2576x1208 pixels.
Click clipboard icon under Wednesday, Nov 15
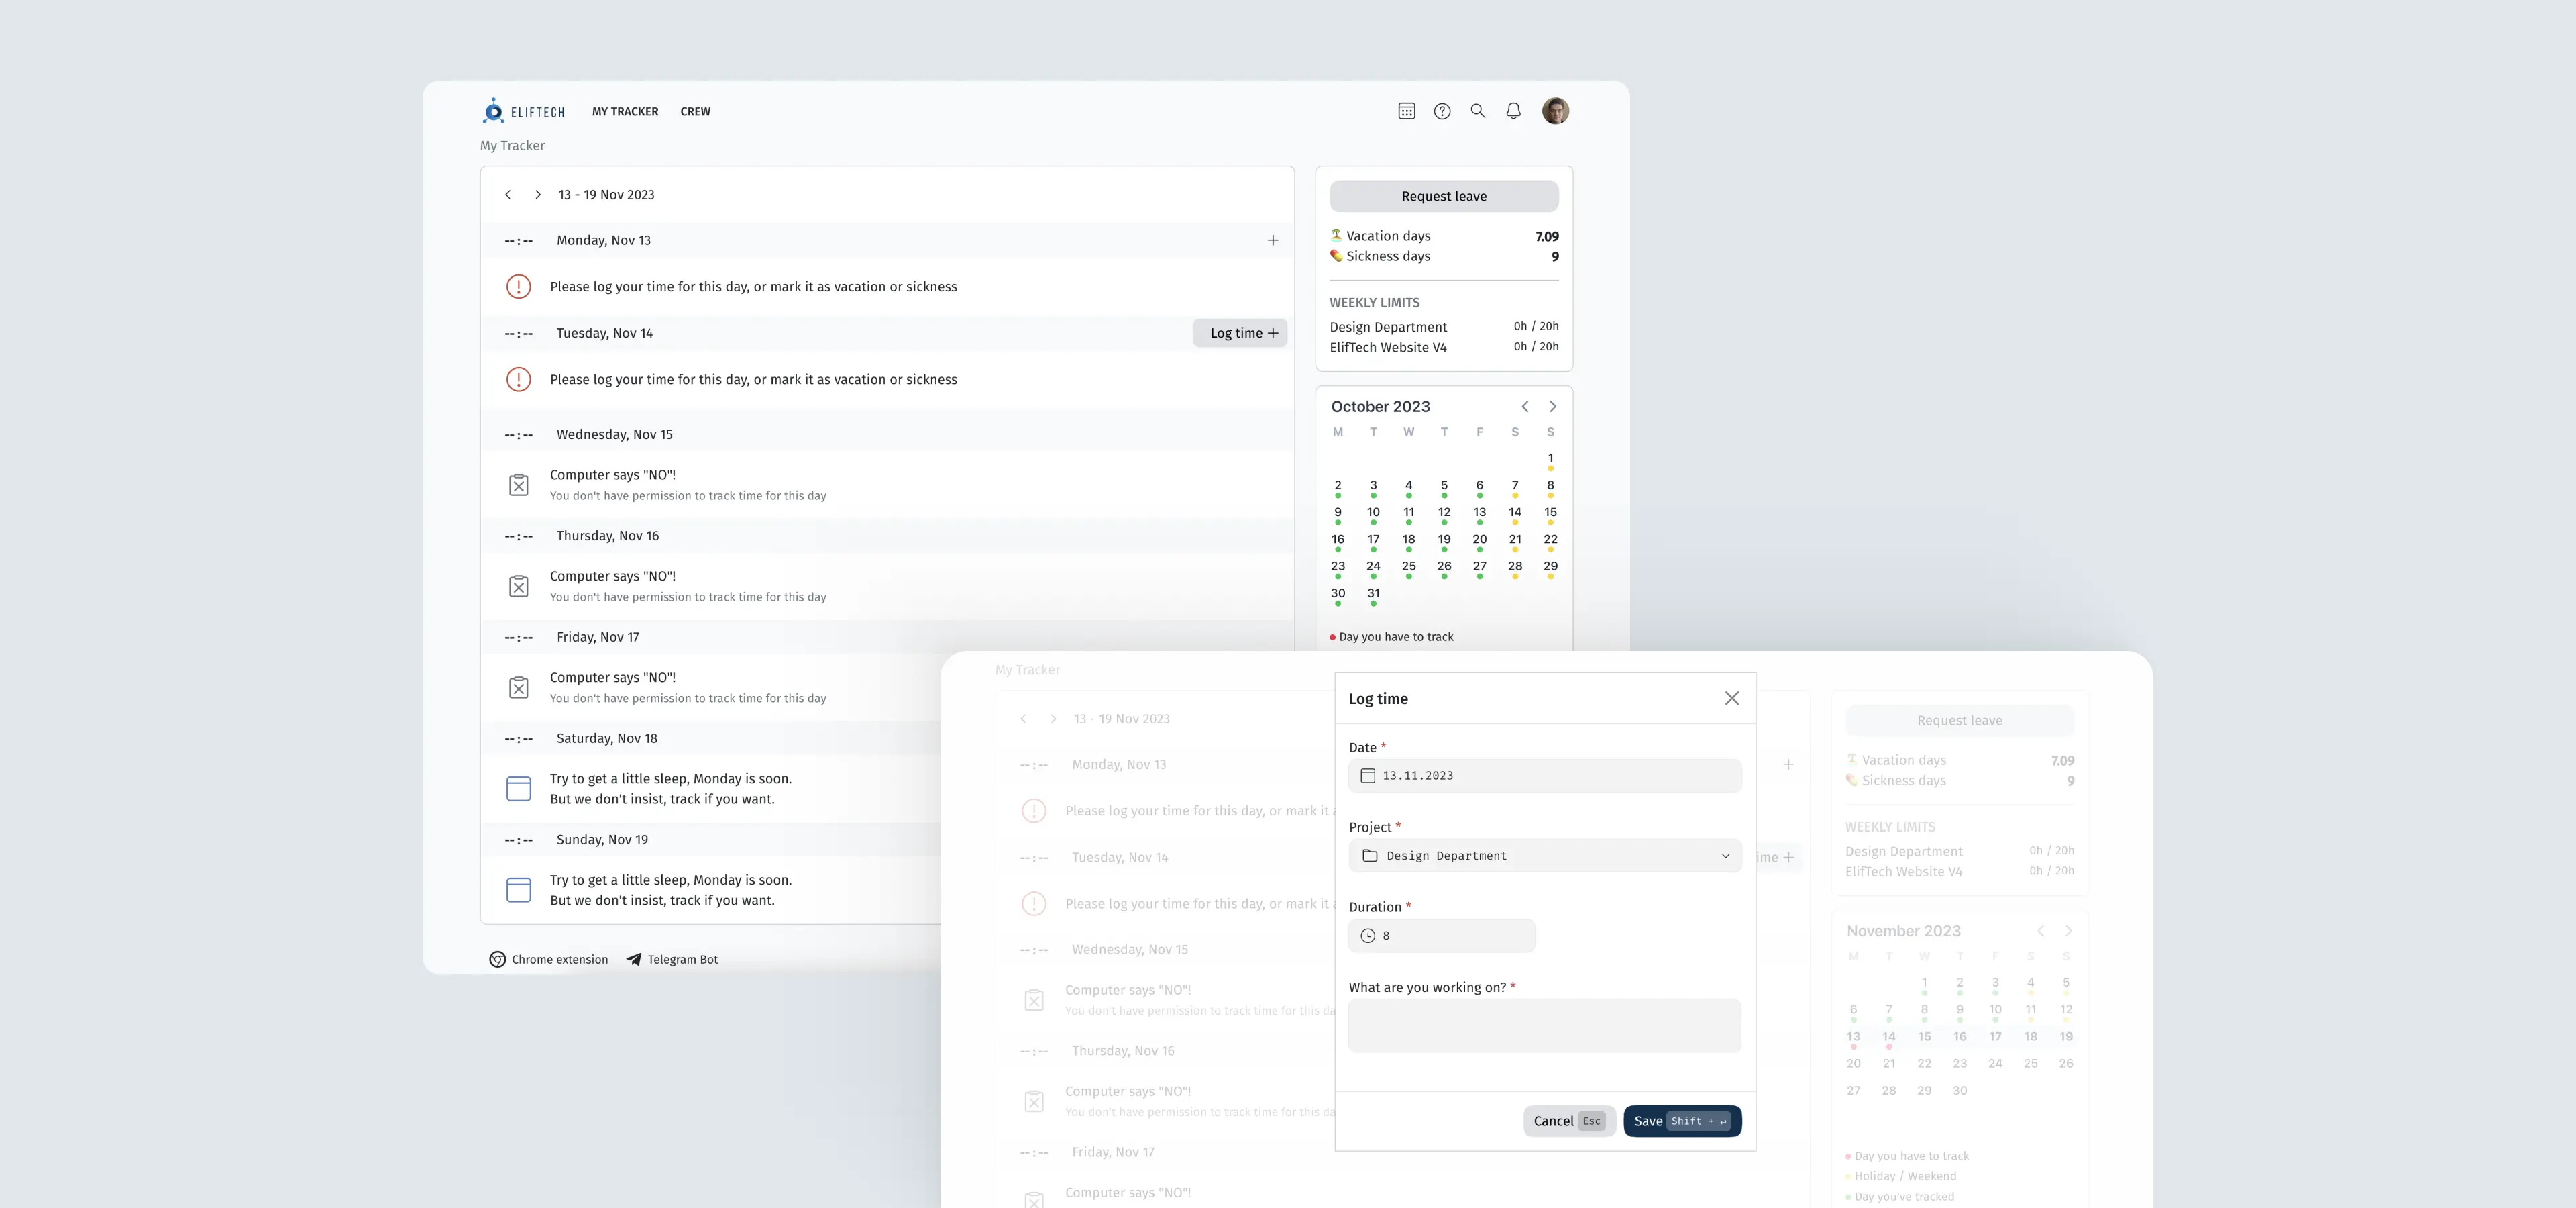(x=519, y=485)
